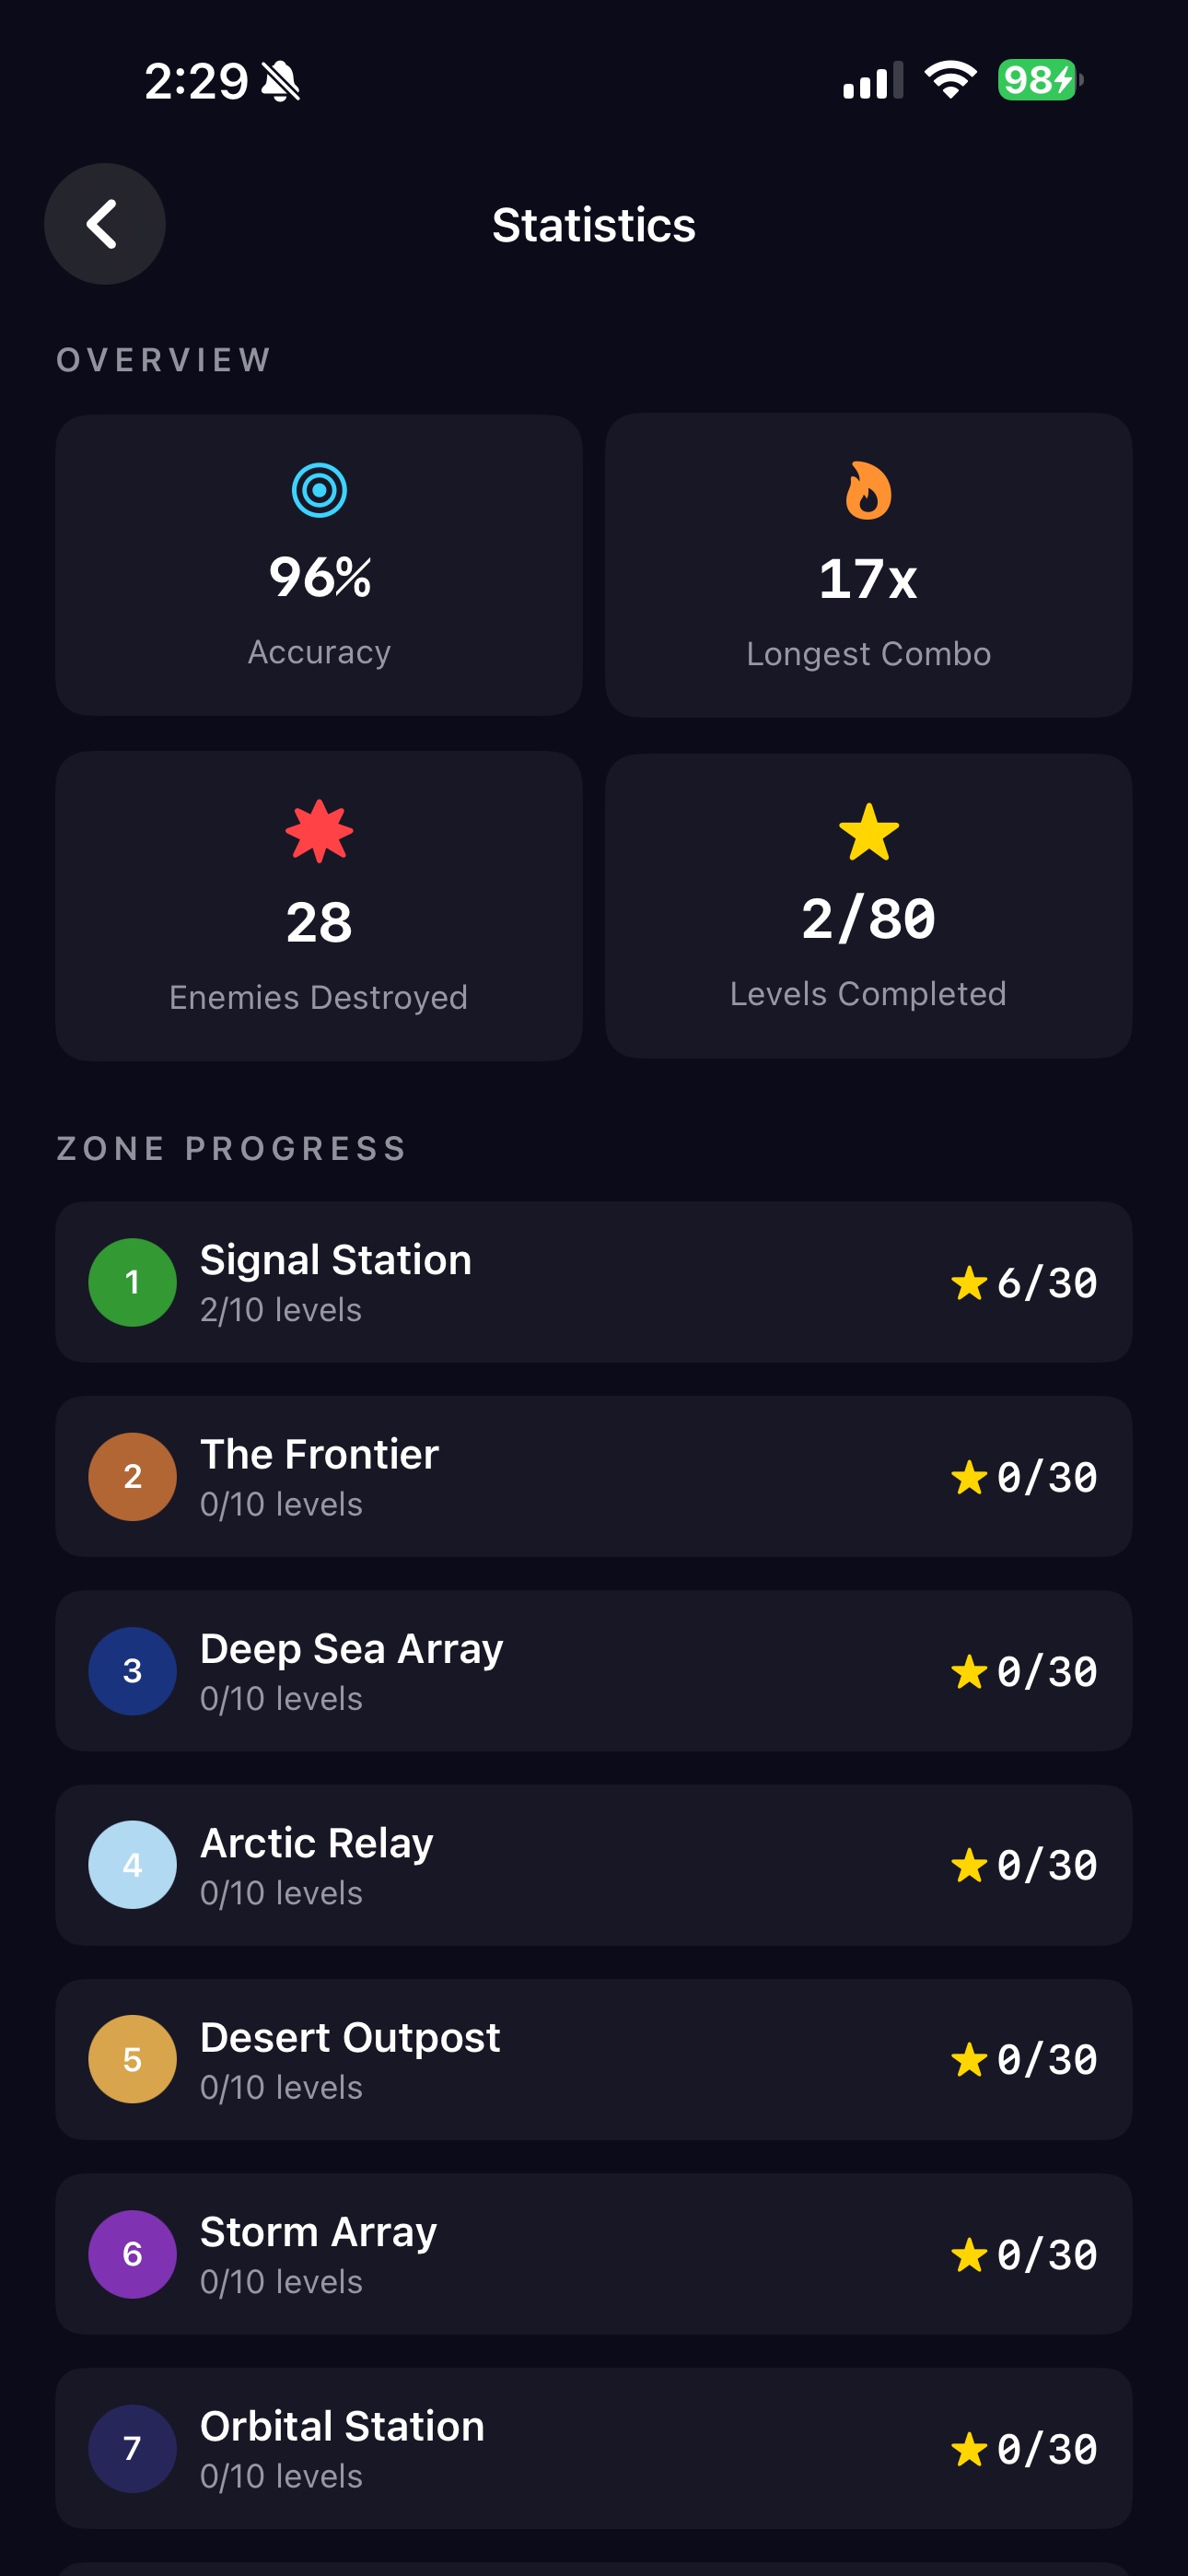Select the Desert Outpost zone entry
The height and width of the screenshot is (2576, 1188).
click(594, 2060)
